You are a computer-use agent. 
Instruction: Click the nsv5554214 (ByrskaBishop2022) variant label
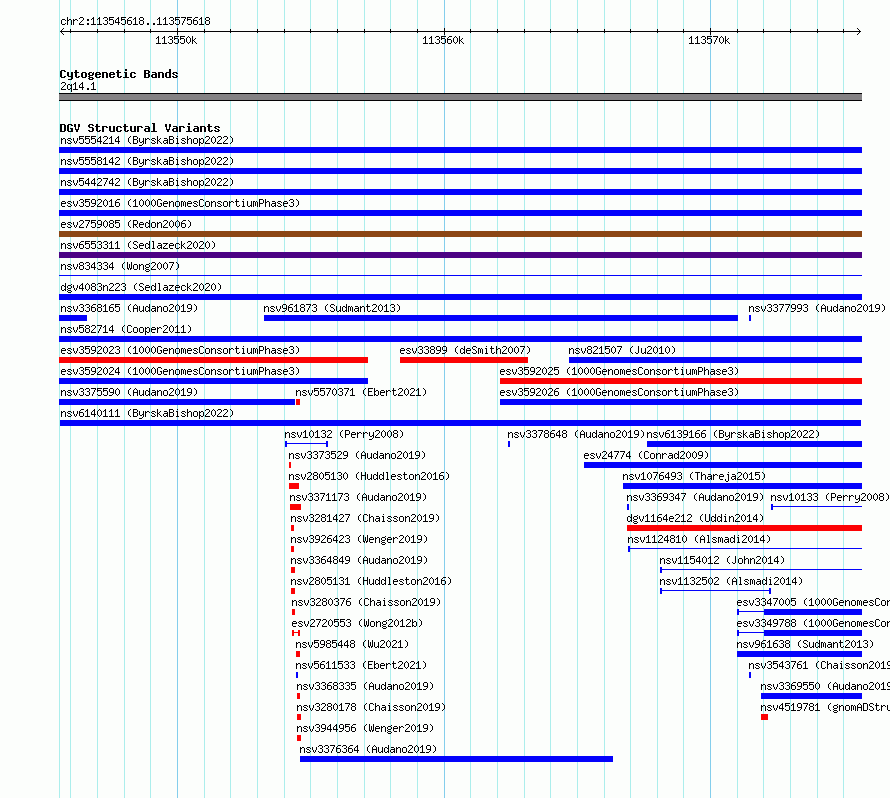[x=147, y=140]
